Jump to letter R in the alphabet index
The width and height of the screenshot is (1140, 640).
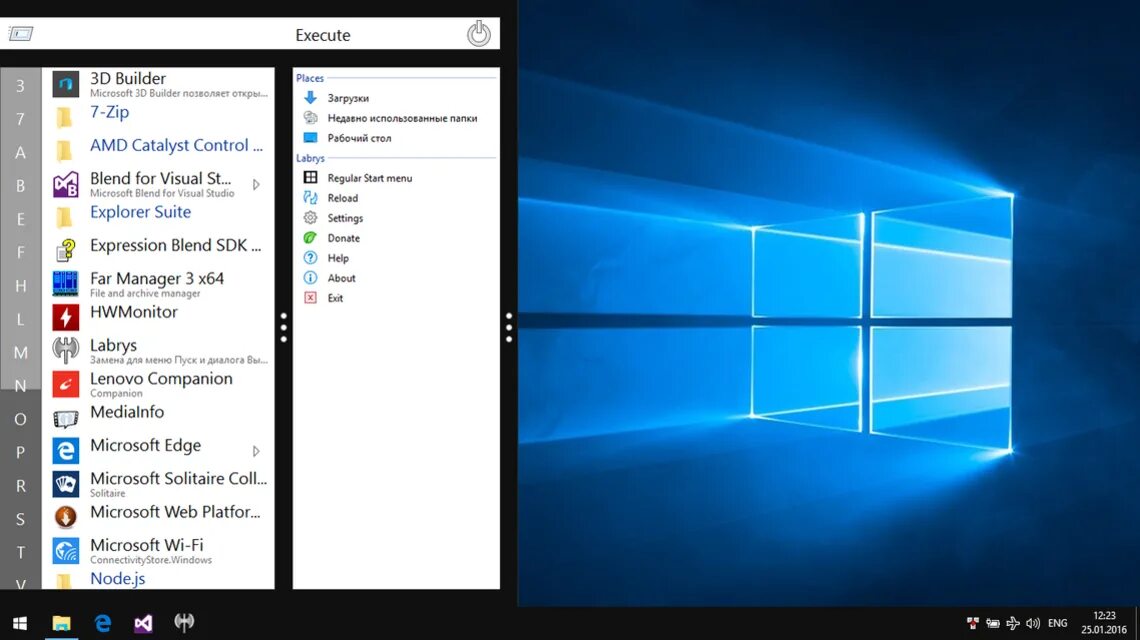click(20, 486)
